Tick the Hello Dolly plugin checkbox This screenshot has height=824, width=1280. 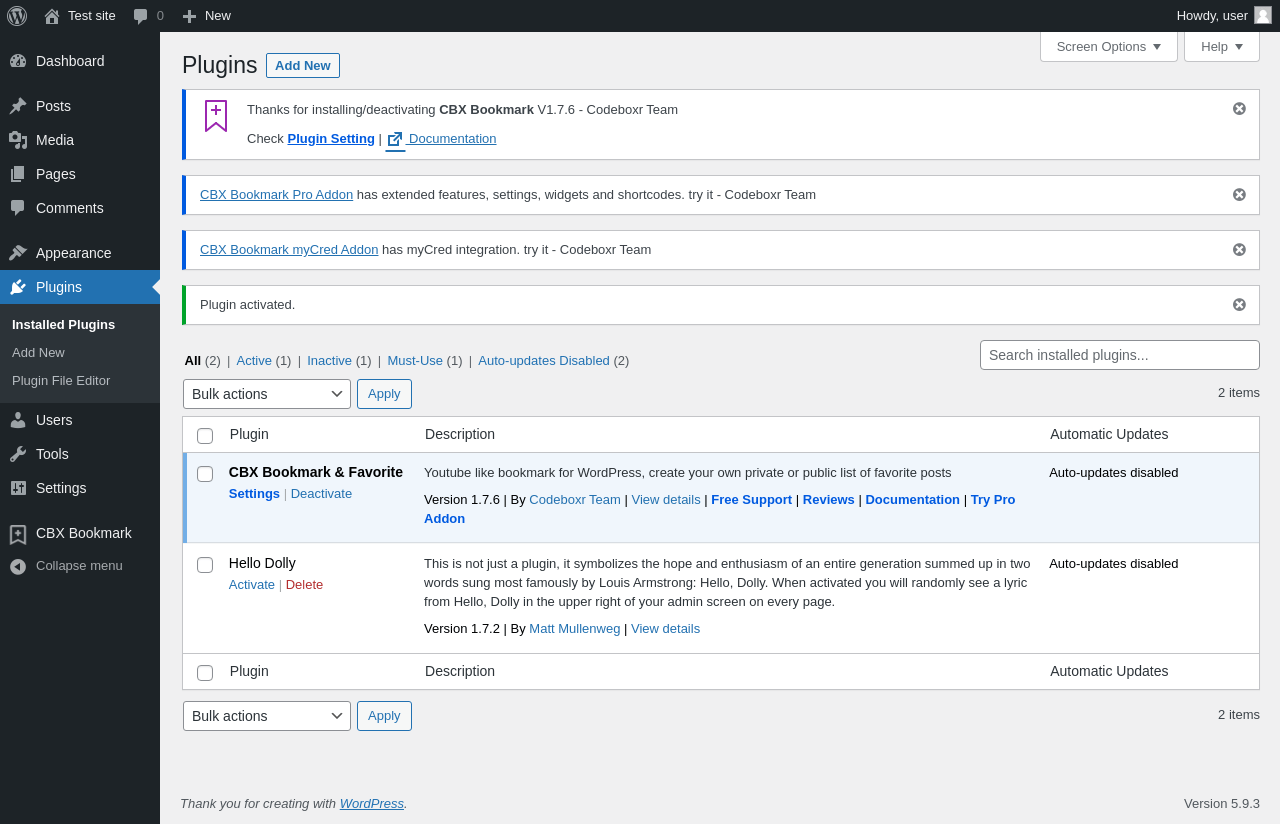205,565
